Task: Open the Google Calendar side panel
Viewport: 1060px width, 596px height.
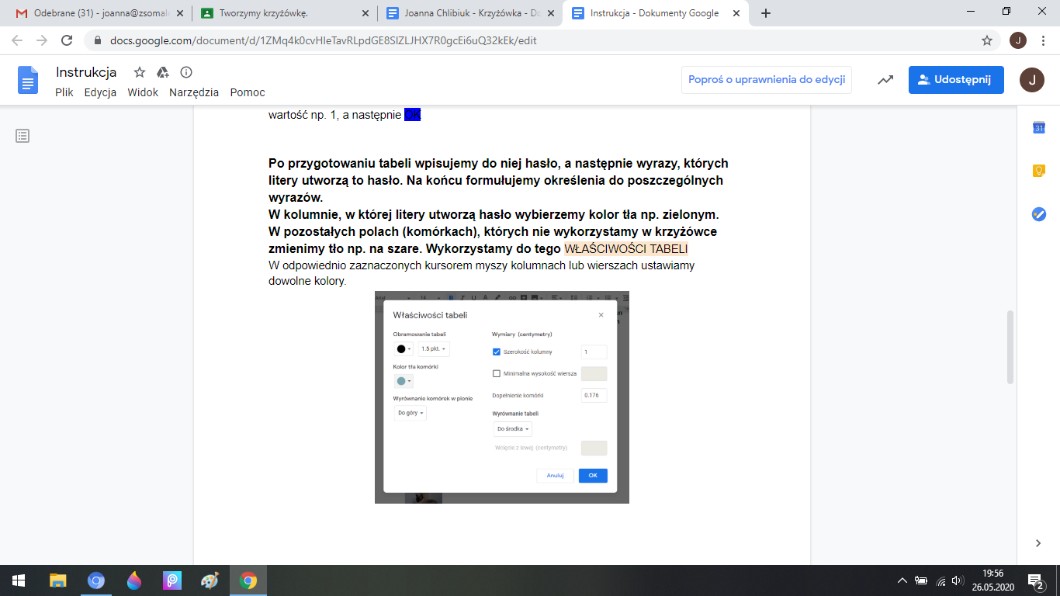Action: [1038, 128]
